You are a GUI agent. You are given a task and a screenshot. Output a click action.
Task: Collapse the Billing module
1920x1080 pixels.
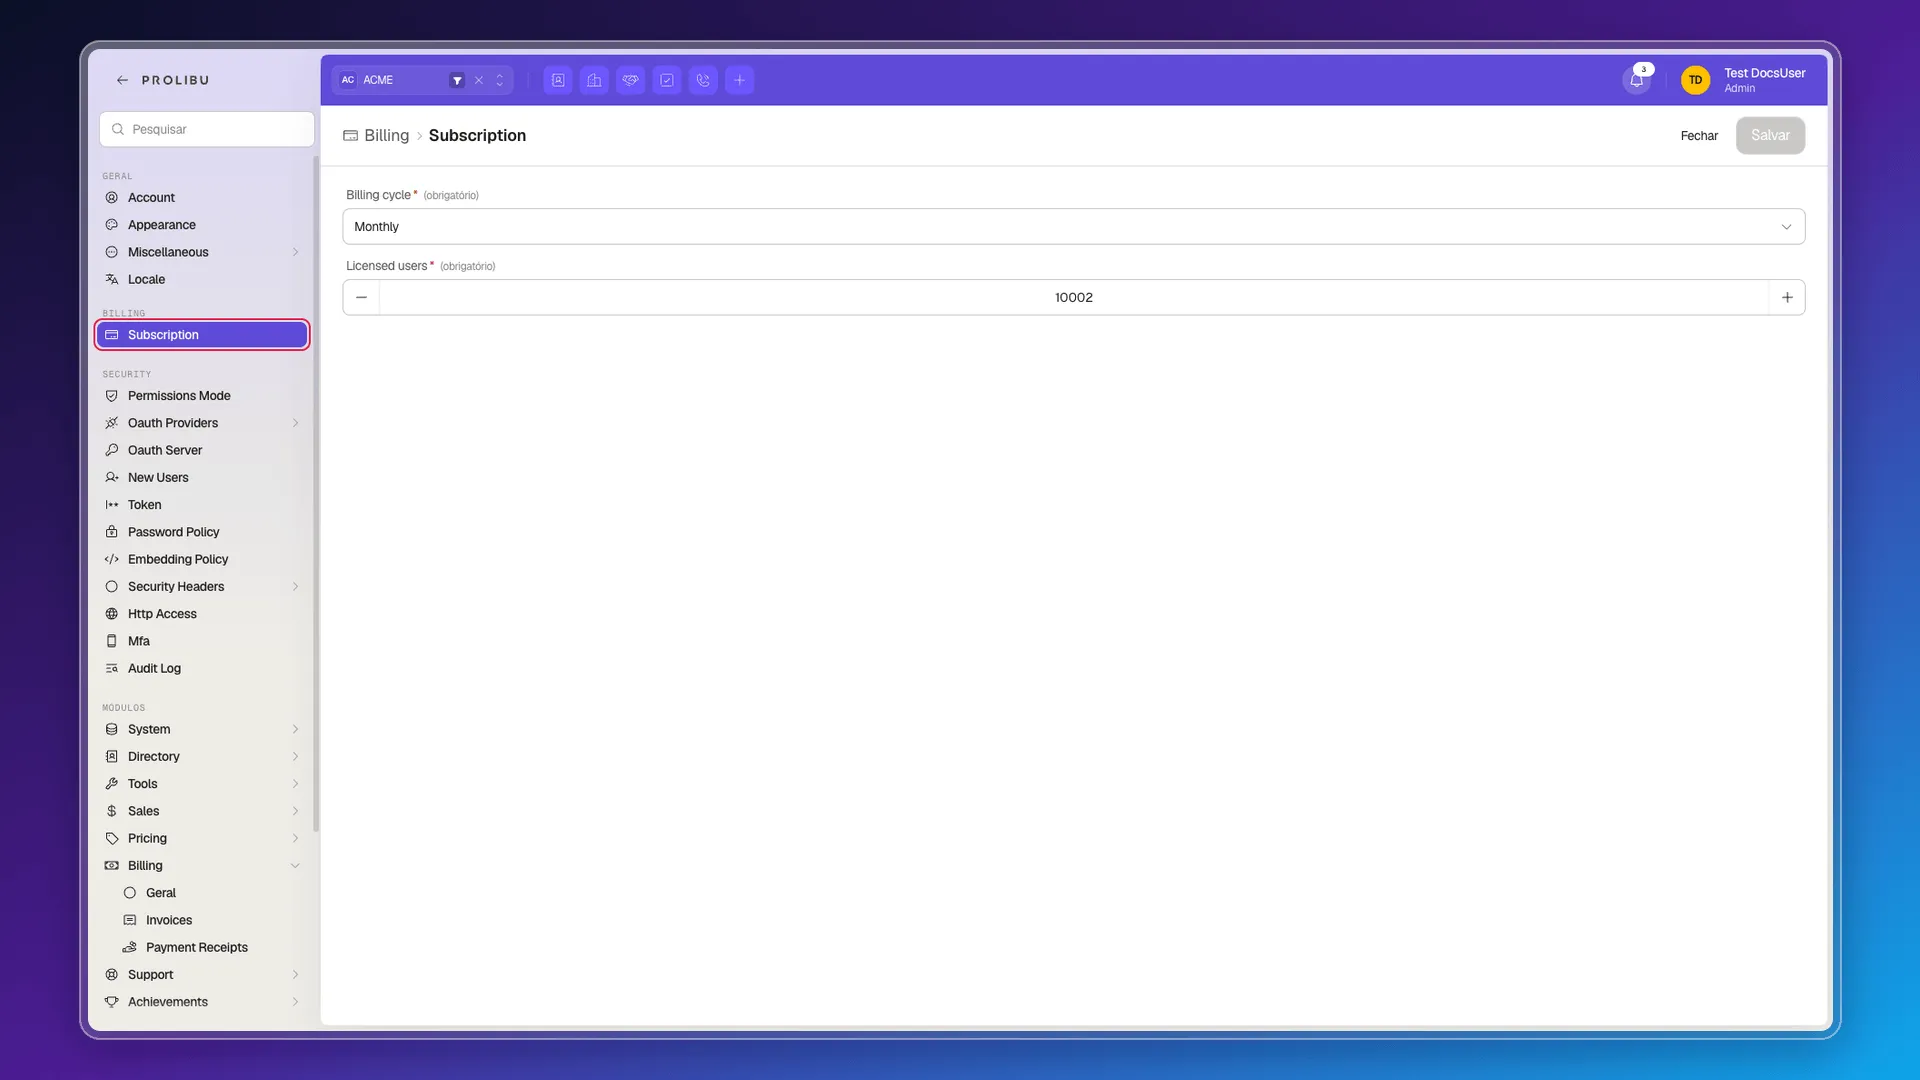click(202, 866)
